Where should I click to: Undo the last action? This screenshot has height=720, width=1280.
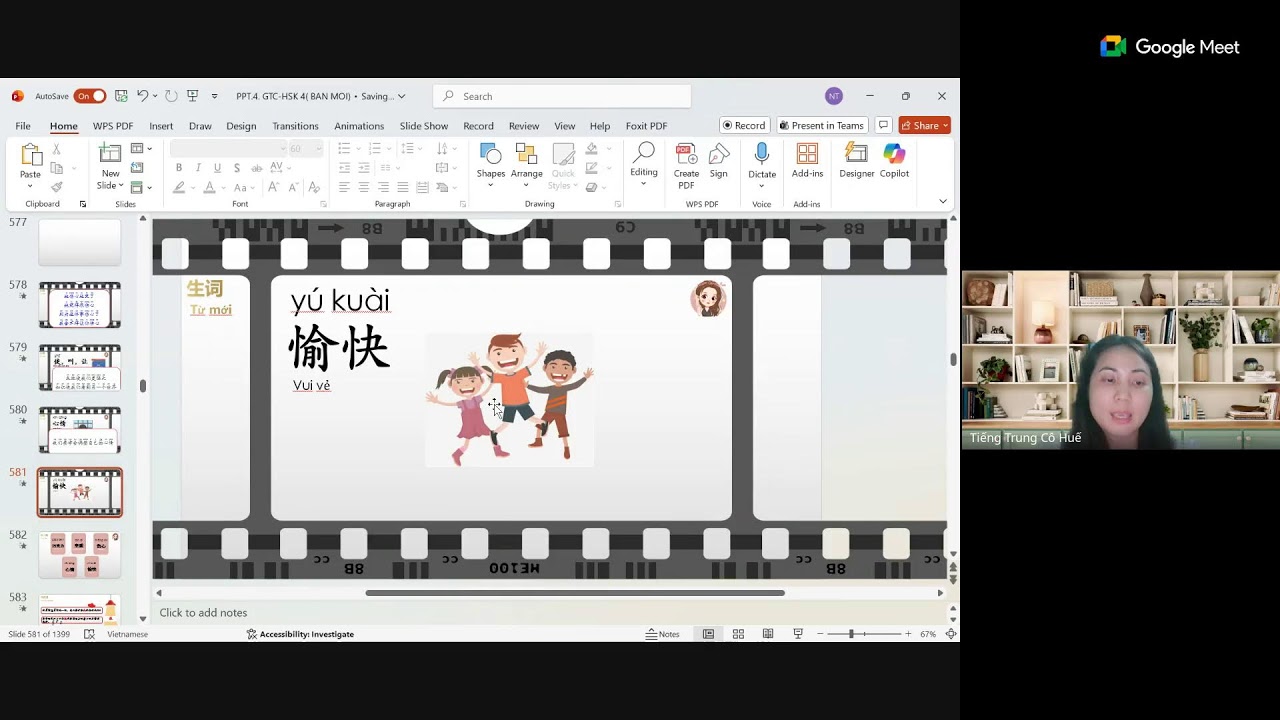coord(143,96)
